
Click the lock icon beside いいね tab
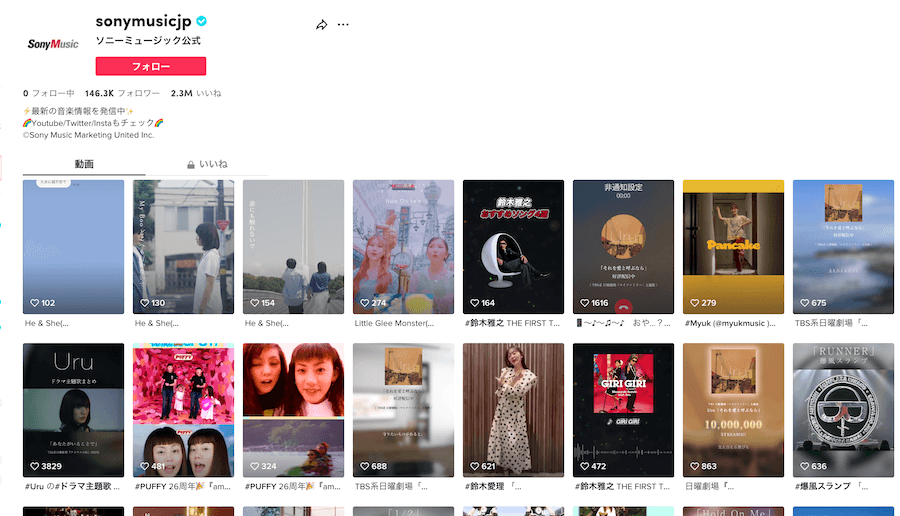(191, 165)
